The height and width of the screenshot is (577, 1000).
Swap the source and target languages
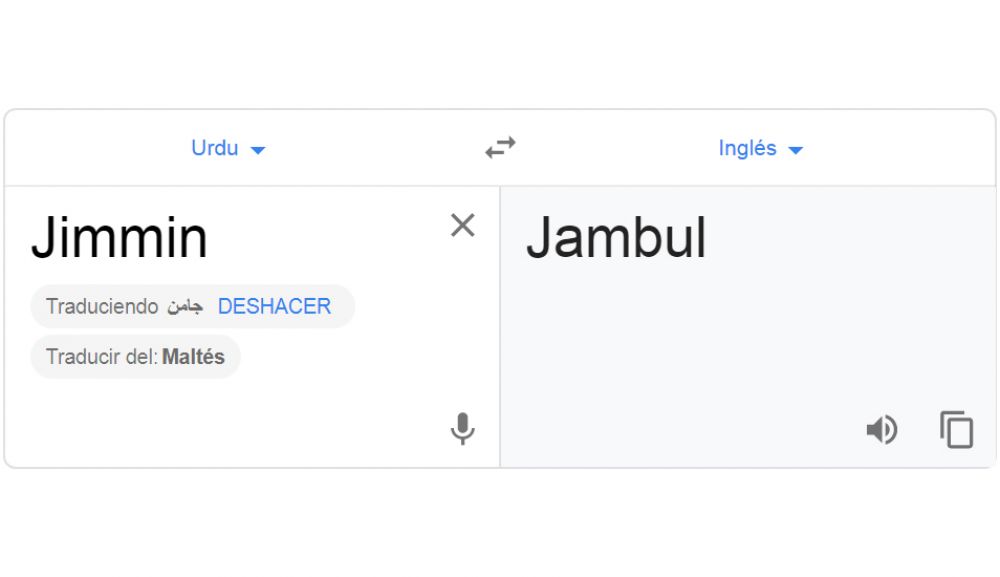pyautogui.click(x=500, y=148)
